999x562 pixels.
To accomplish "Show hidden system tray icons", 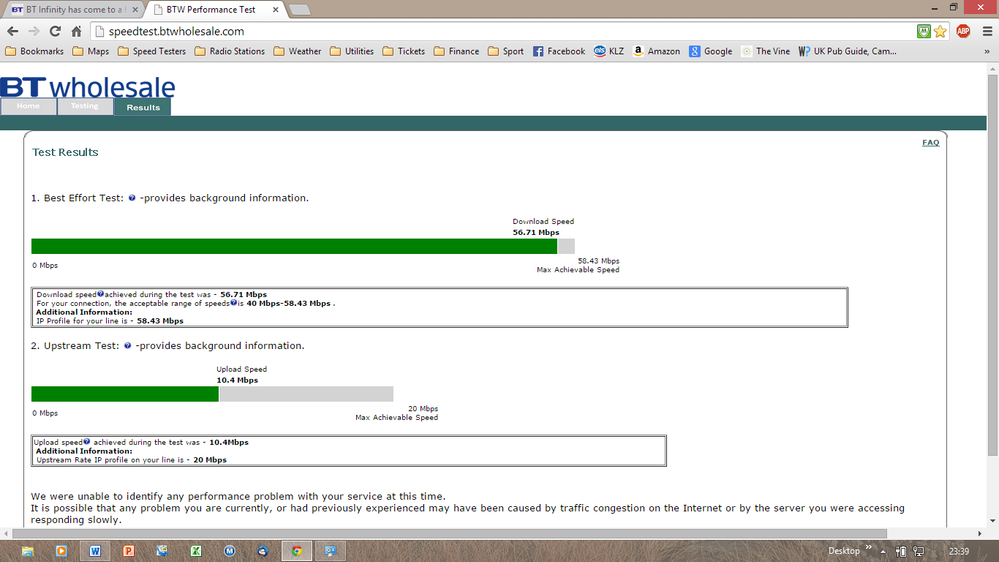I will coord(883,552).
